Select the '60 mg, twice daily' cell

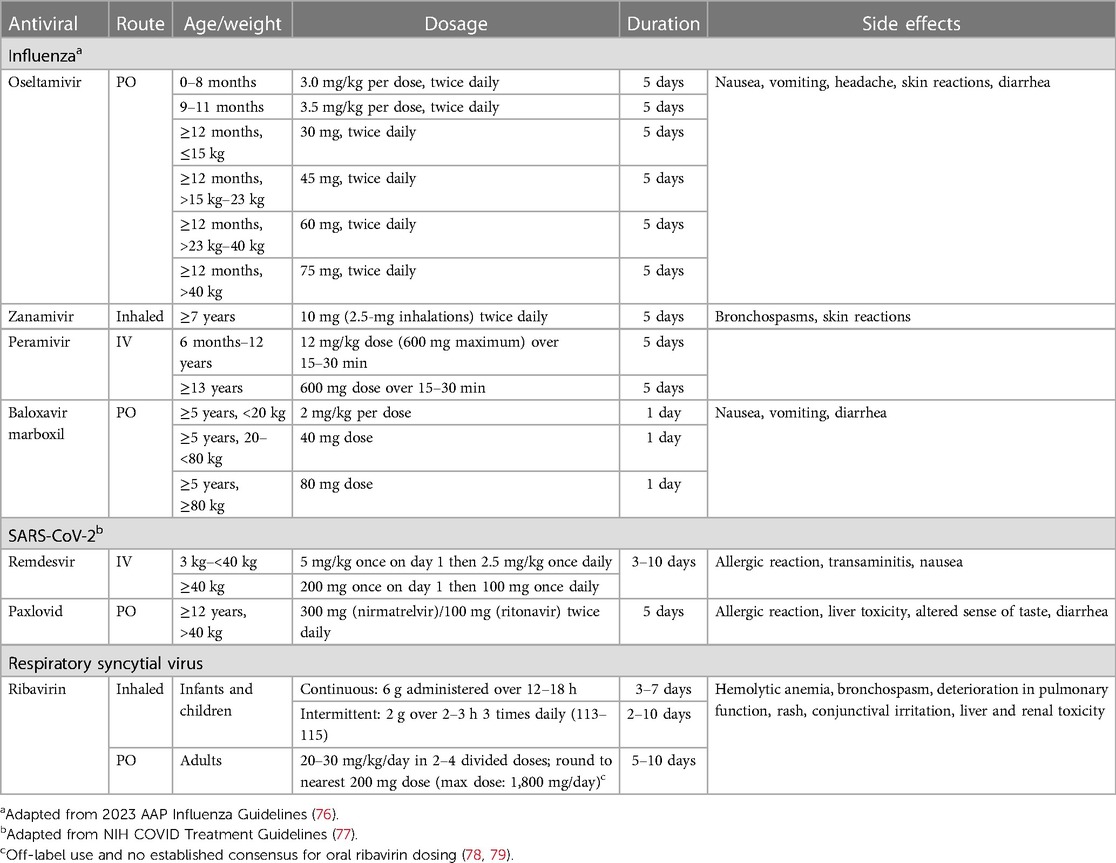click(456, 235)
